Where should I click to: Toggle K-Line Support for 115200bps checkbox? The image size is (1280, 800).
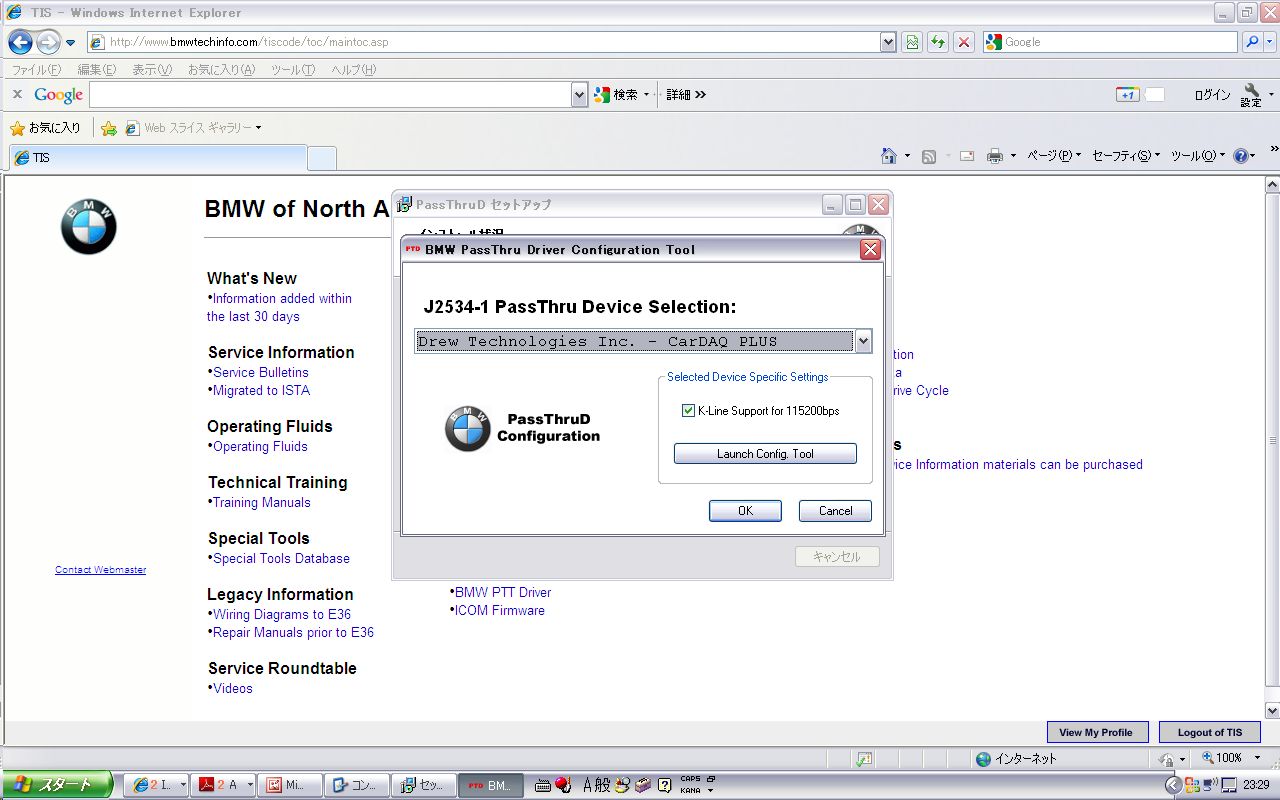tap(688, 411)
